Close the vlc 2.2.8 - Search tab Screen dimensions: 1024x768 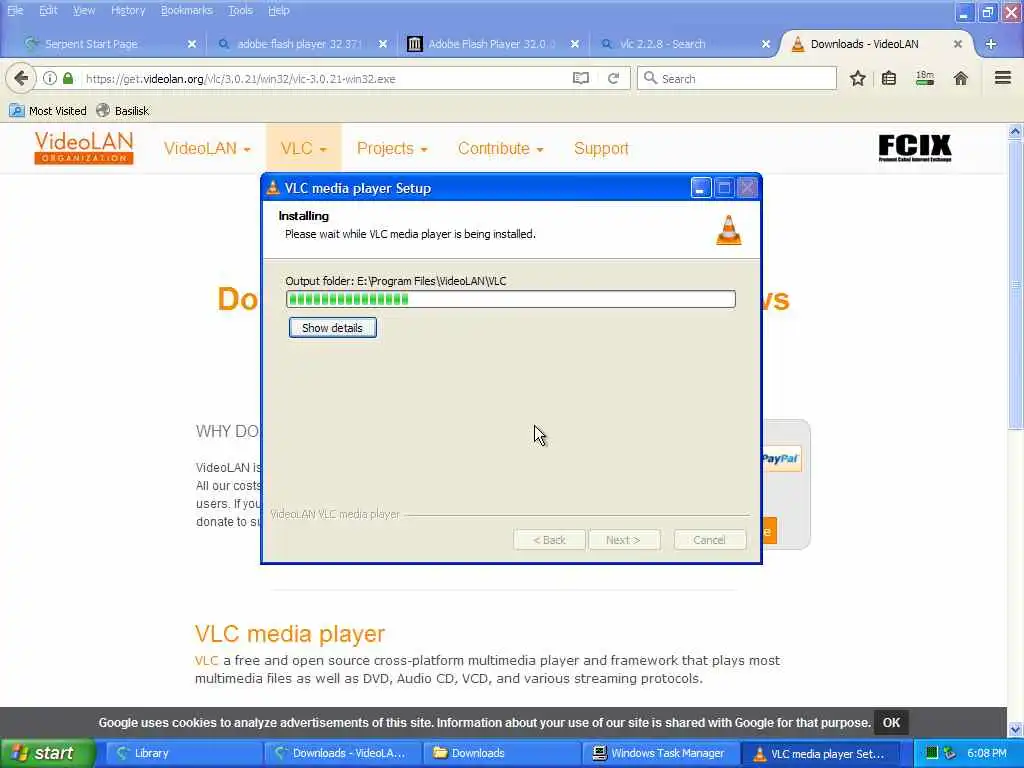[765, 44]
